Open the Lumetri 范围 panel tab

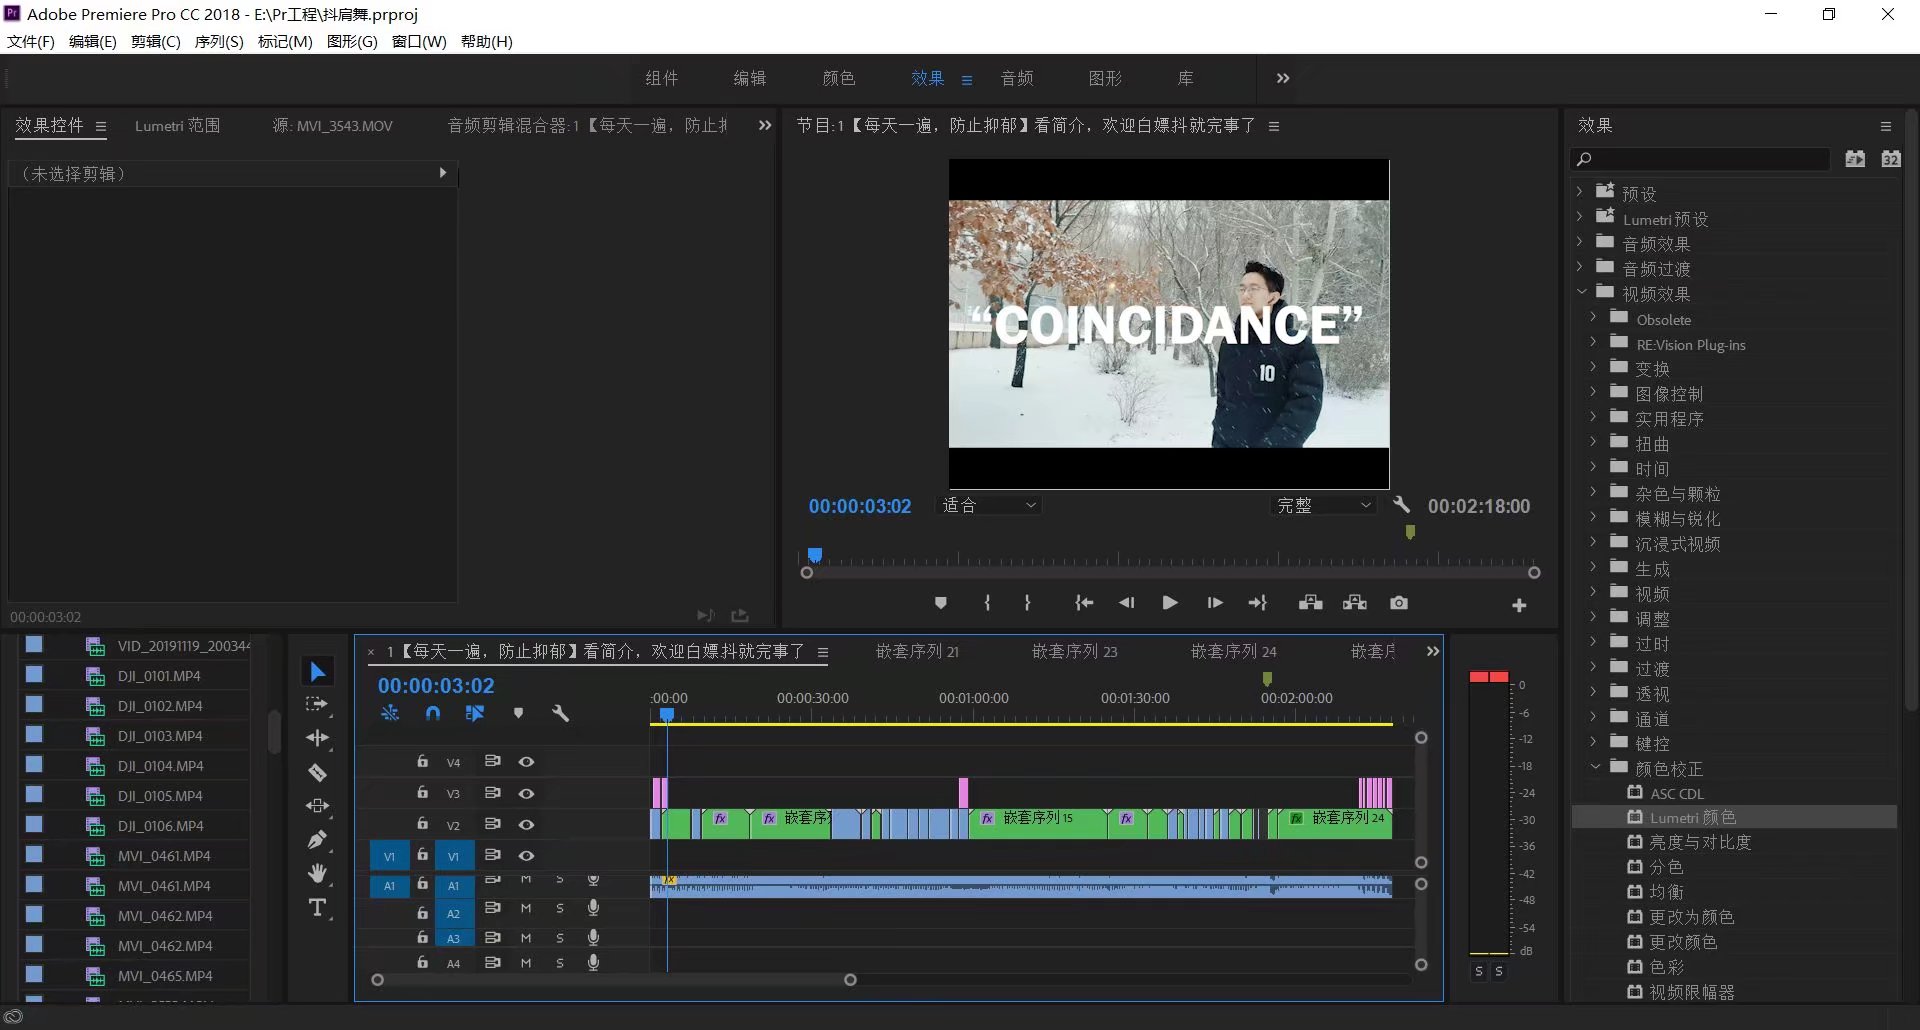coord(177,125)
